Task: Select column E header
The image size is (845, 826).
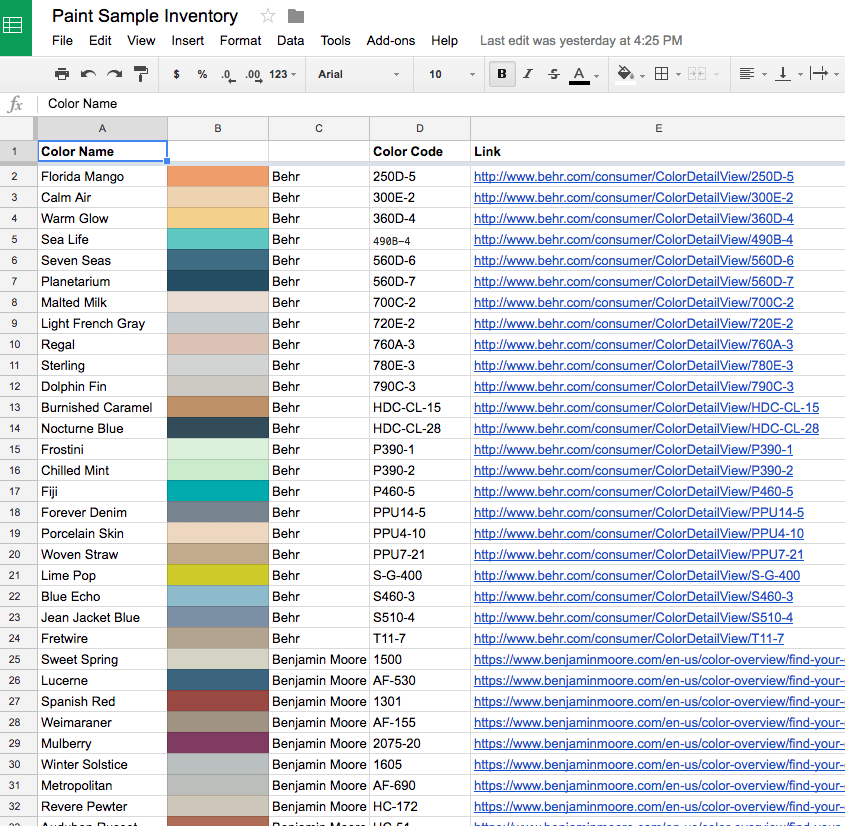Action: click(658, 129)
